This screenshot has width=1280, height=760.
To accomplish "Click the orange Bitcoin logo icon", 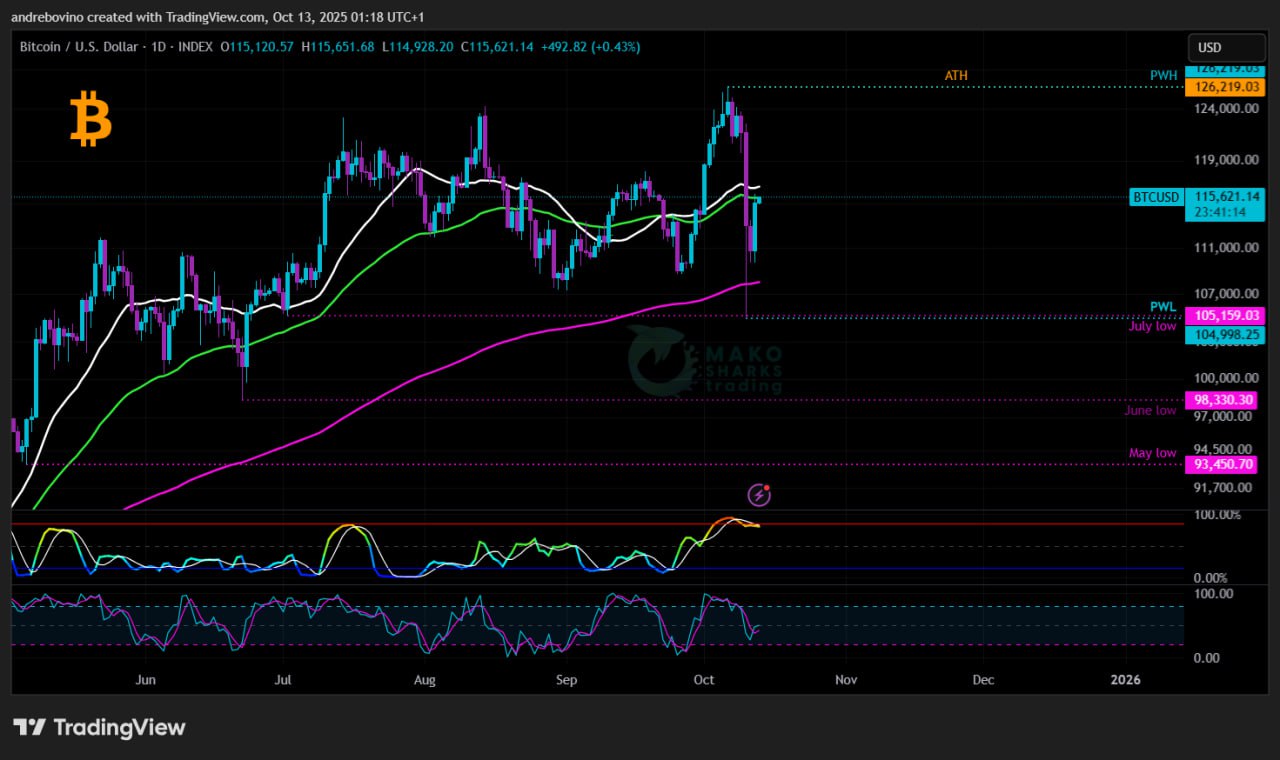I will 90,119.
